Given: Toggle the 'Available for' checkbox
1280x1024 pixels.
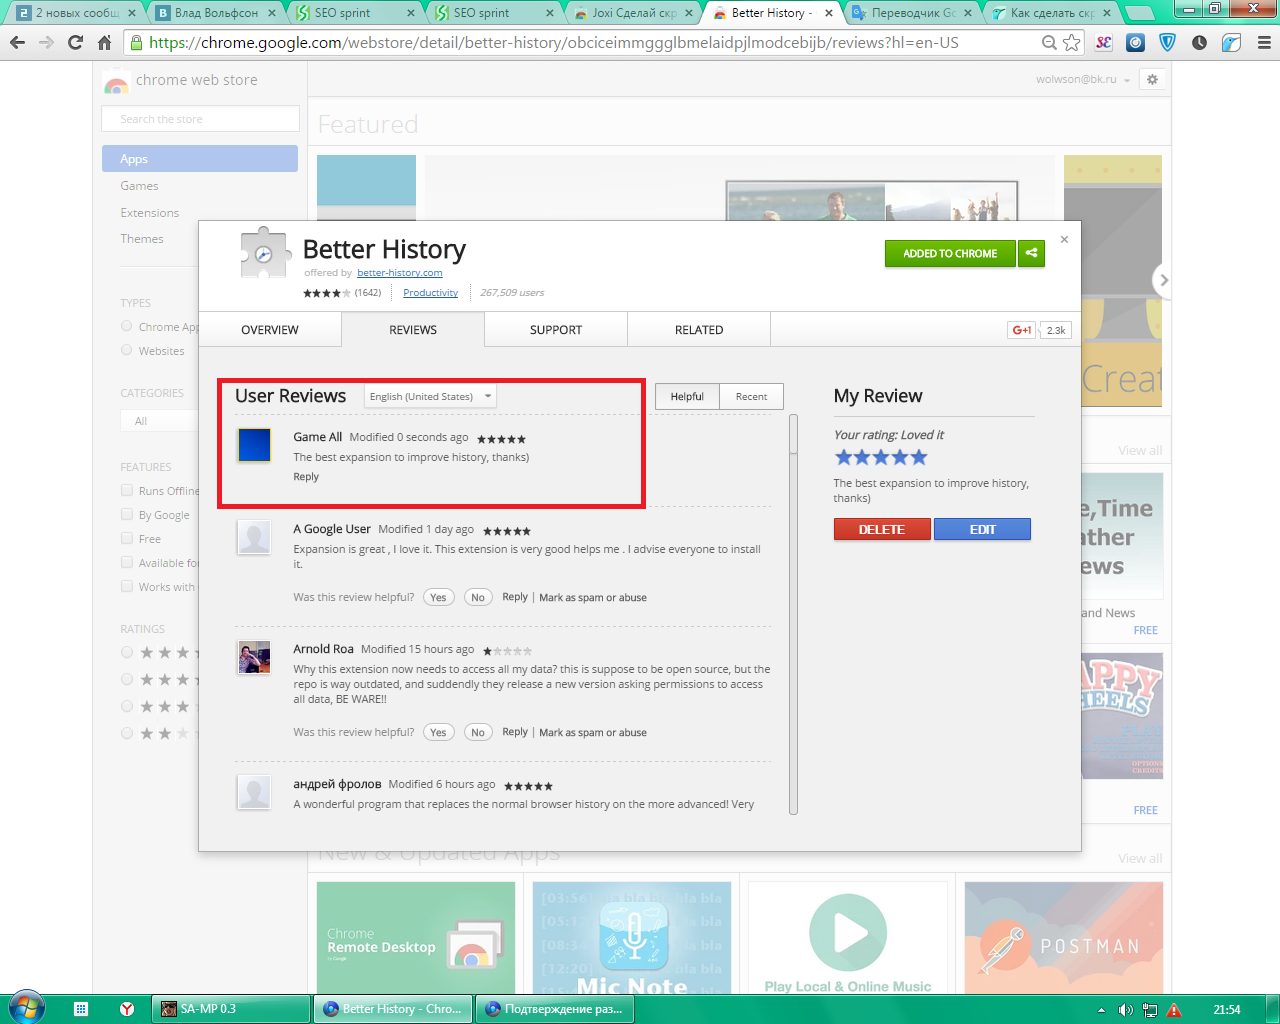Looking at the screenshot, I should click(x=127, y=562).
